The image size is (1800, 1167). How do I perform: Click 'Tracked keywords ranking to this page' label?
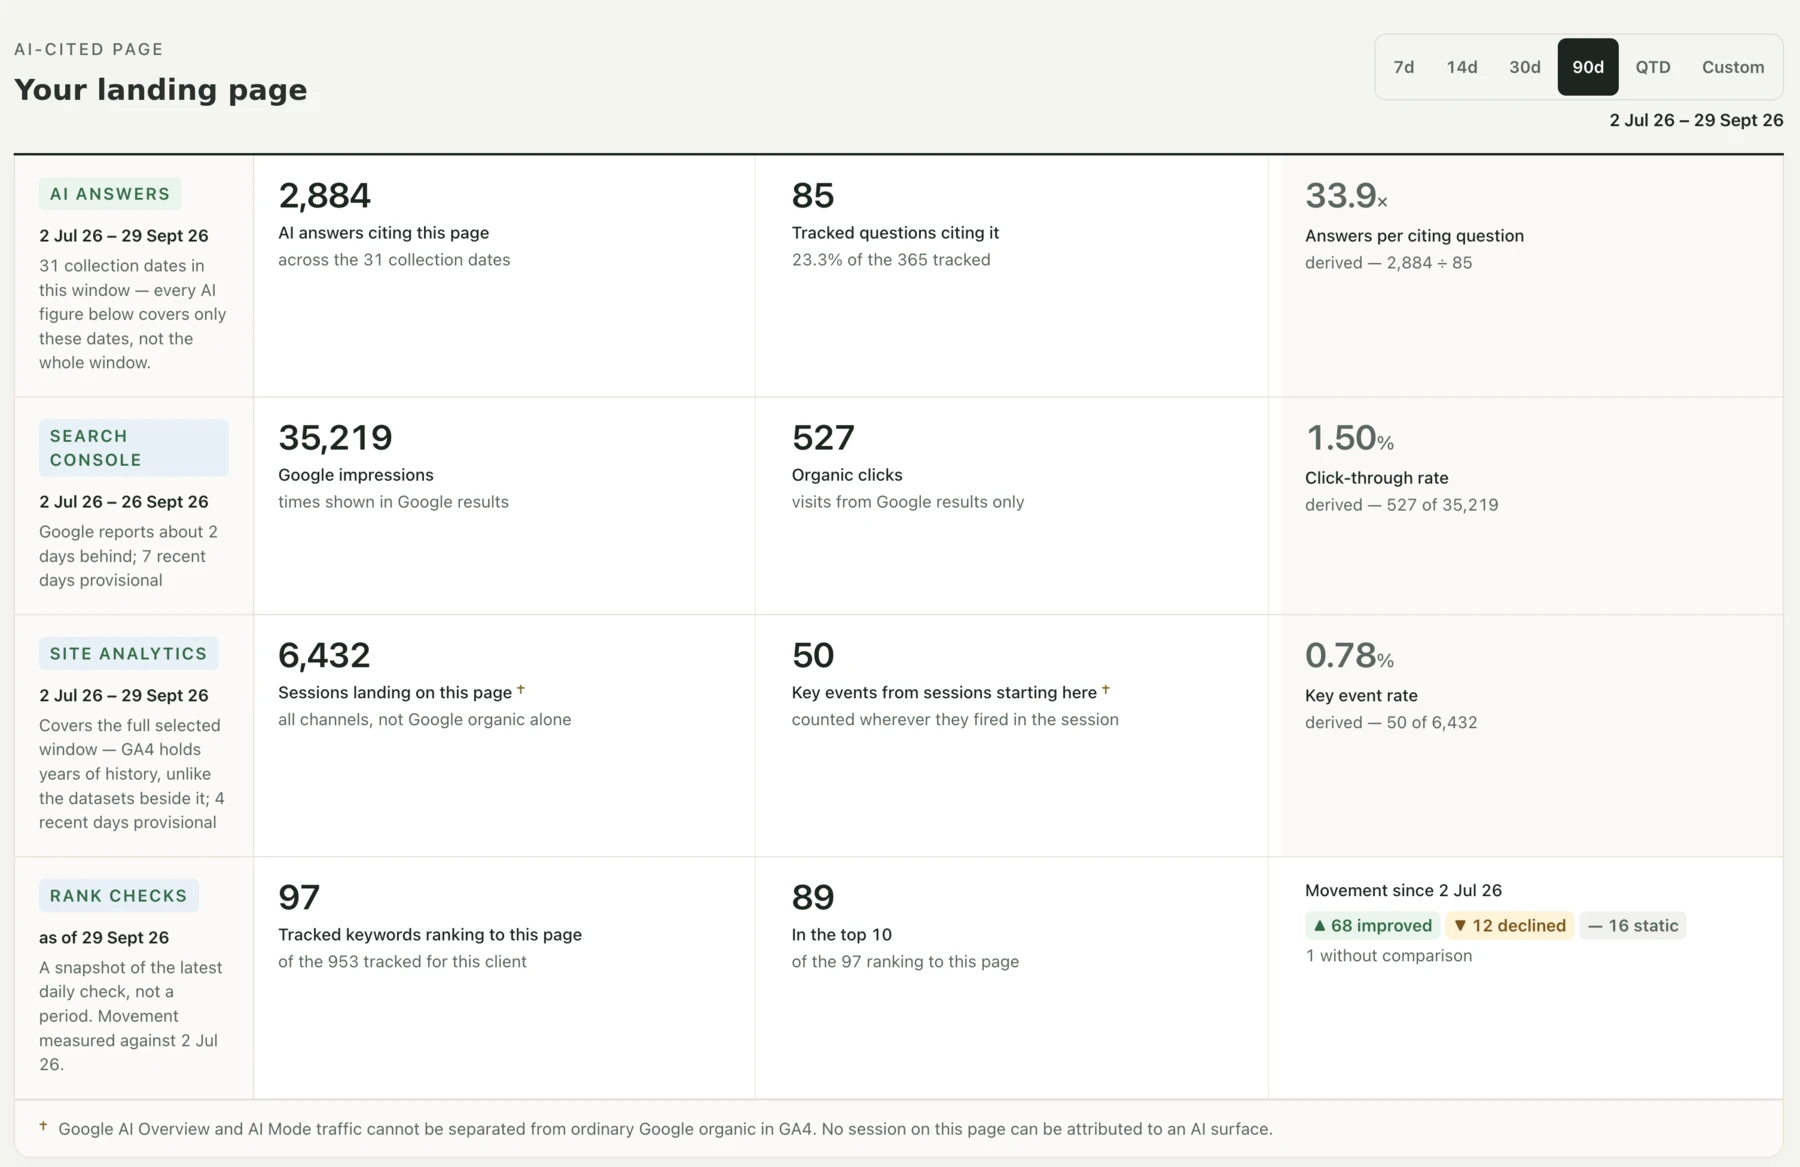coord(430,935)
